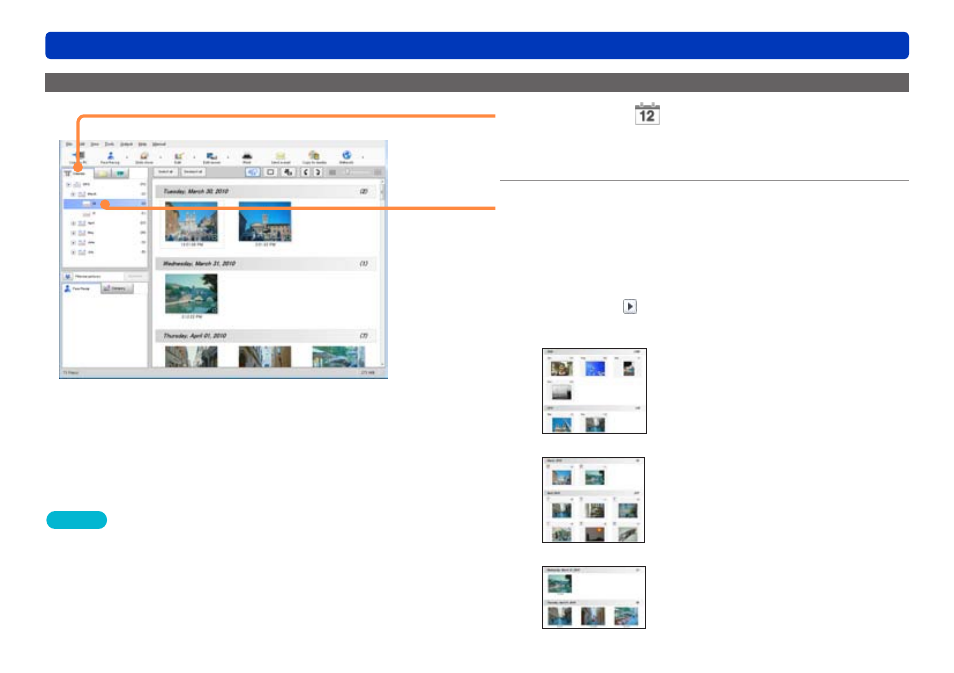Open the Edit movie toolbar icon
The width and height of the screenshot is (954, 673).
point(211,158)
